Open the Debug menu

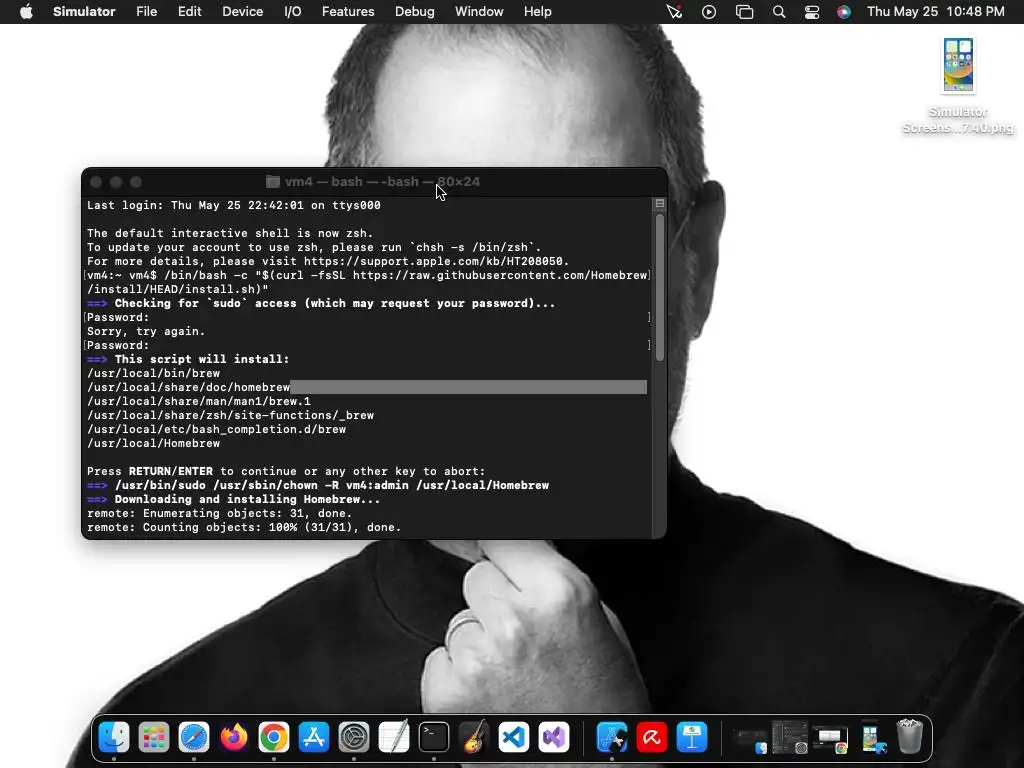tap(415, 12)
